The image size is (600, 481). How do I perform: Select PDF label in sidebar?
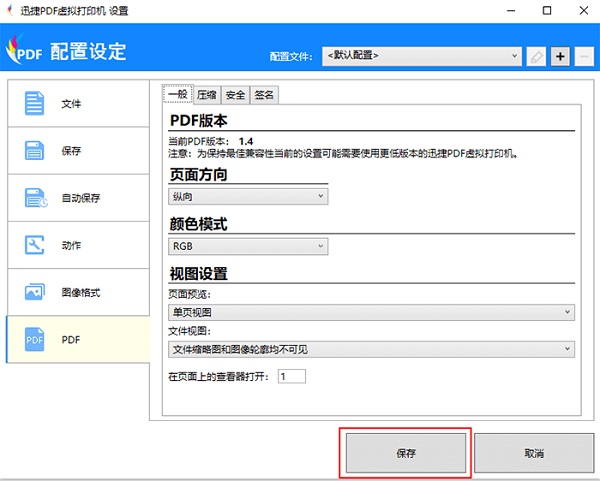click(71, 339)
